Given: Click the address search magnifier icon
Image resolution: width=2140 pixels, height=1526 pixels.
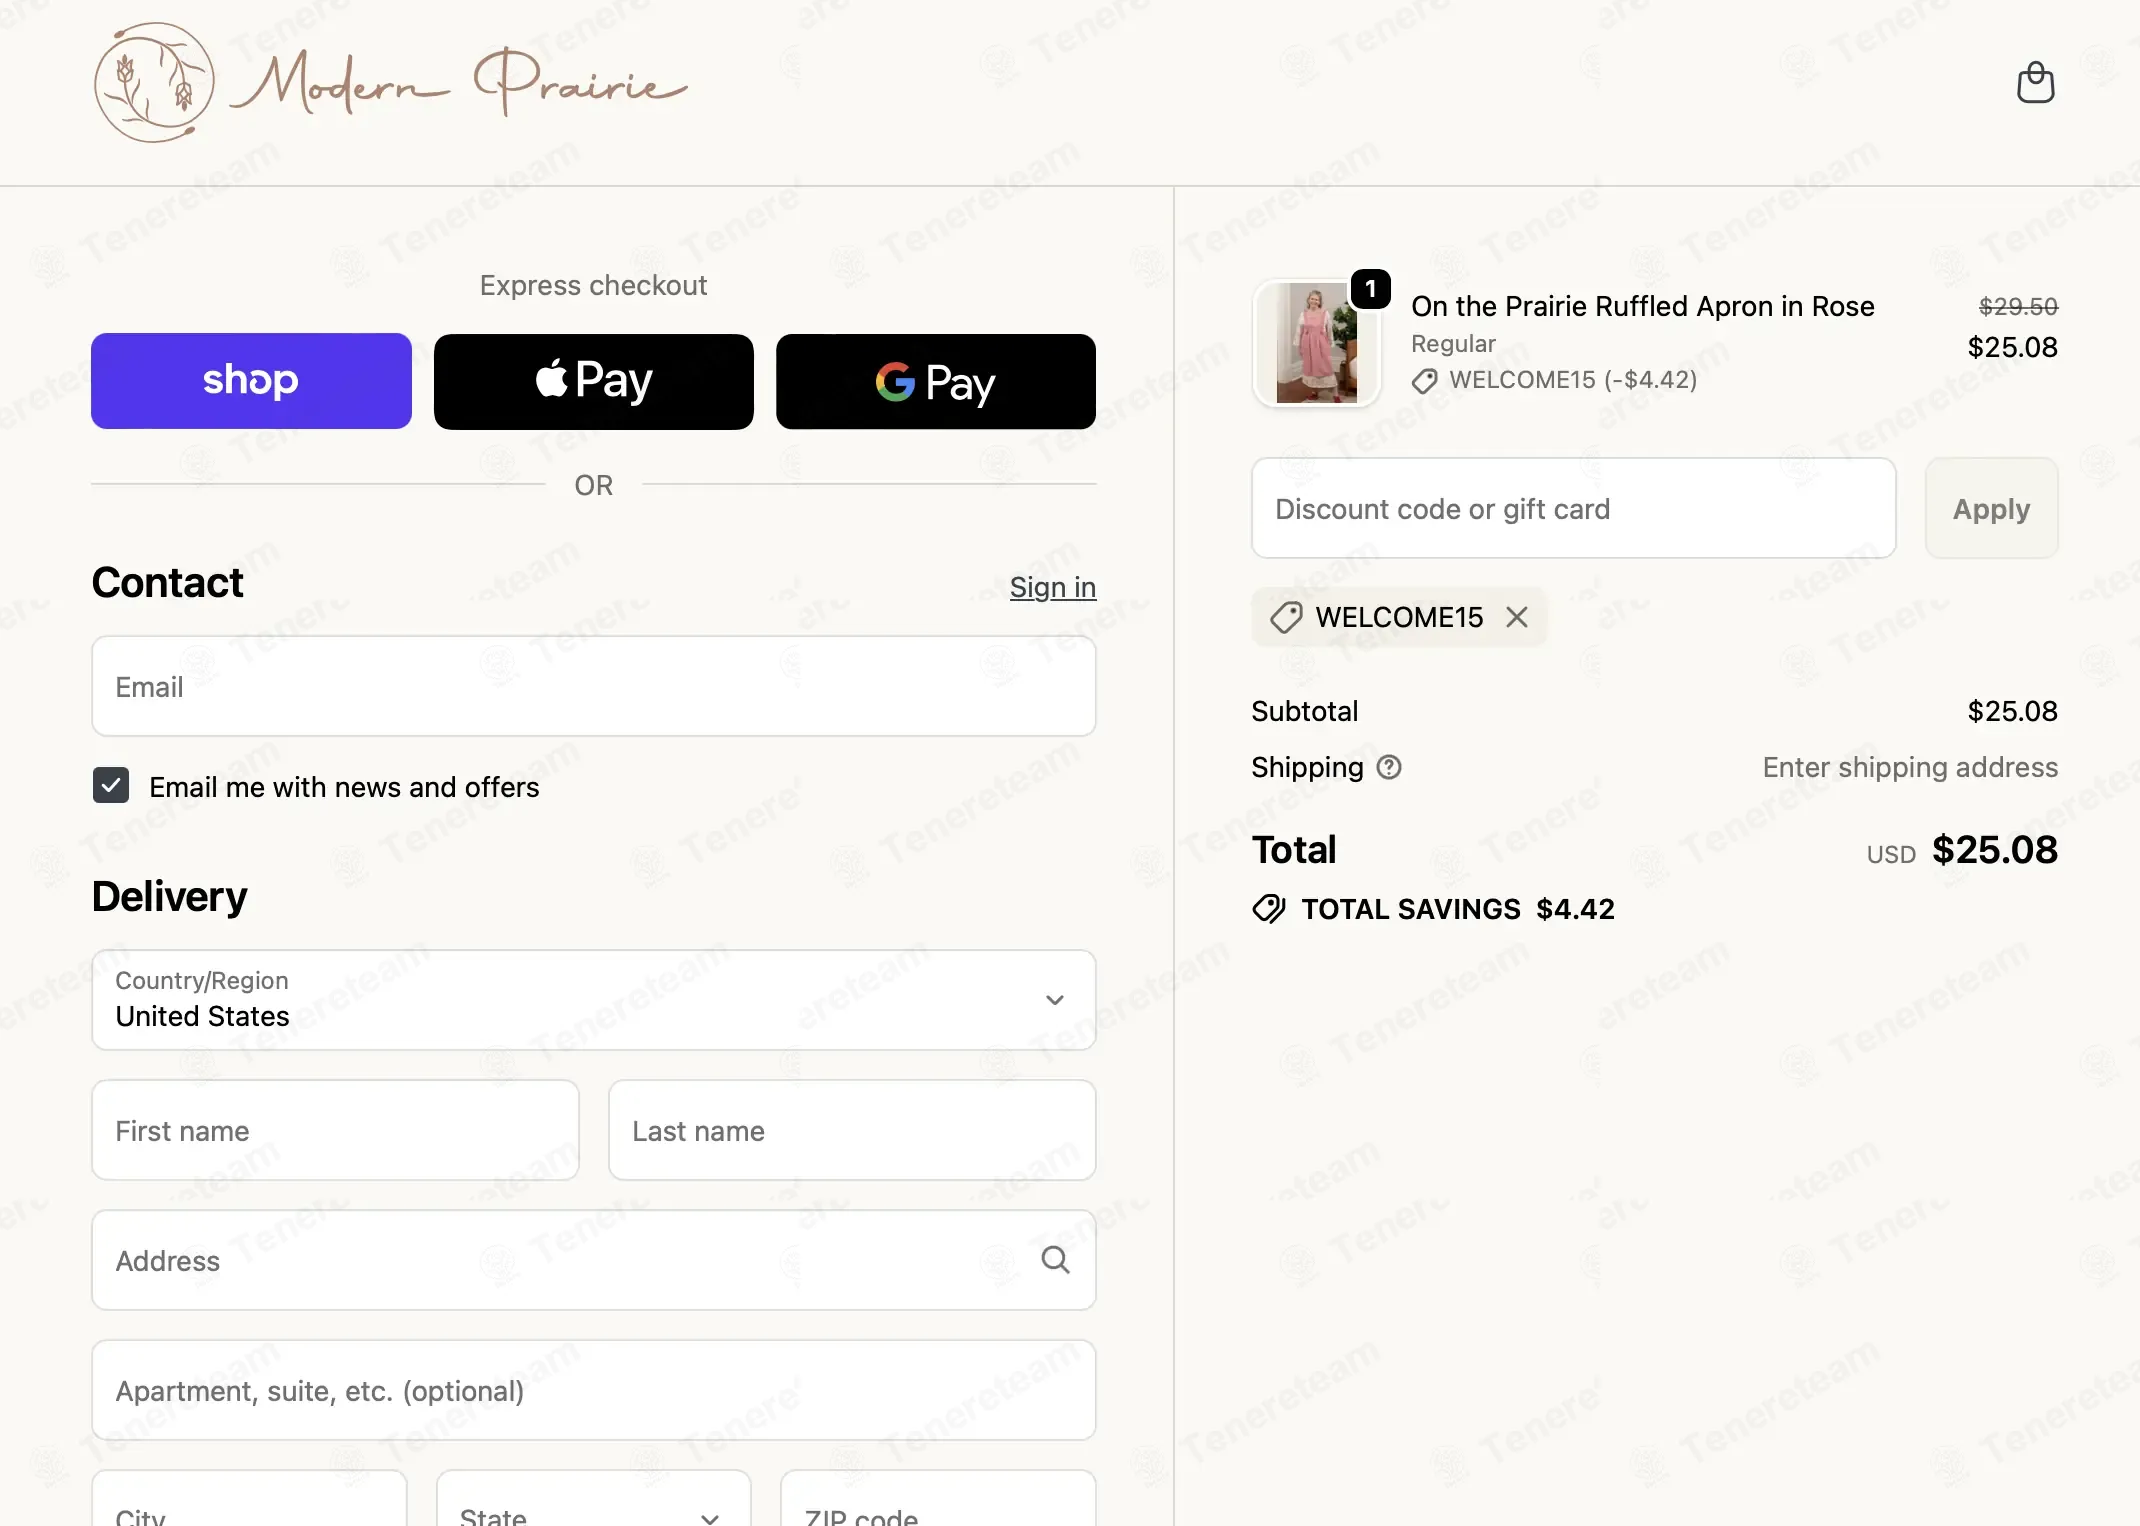Looking at the screenshot, I should (x=1055, y=1260).
